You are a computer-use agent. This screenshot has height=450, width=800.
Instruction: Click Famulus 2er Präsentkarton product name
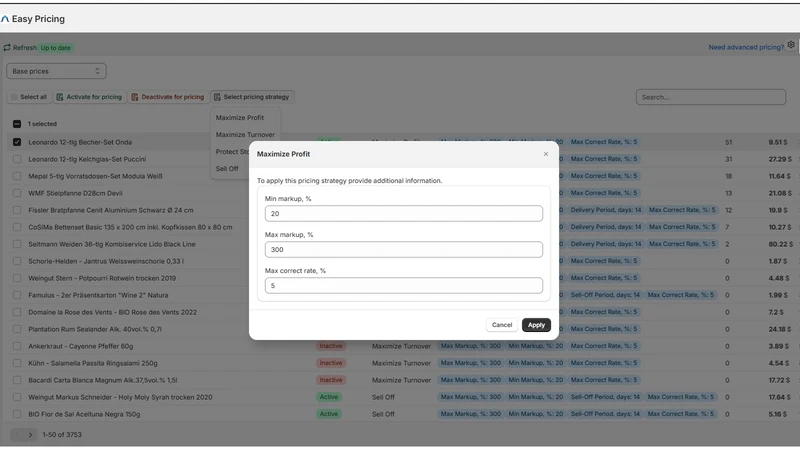pos(98,295)
